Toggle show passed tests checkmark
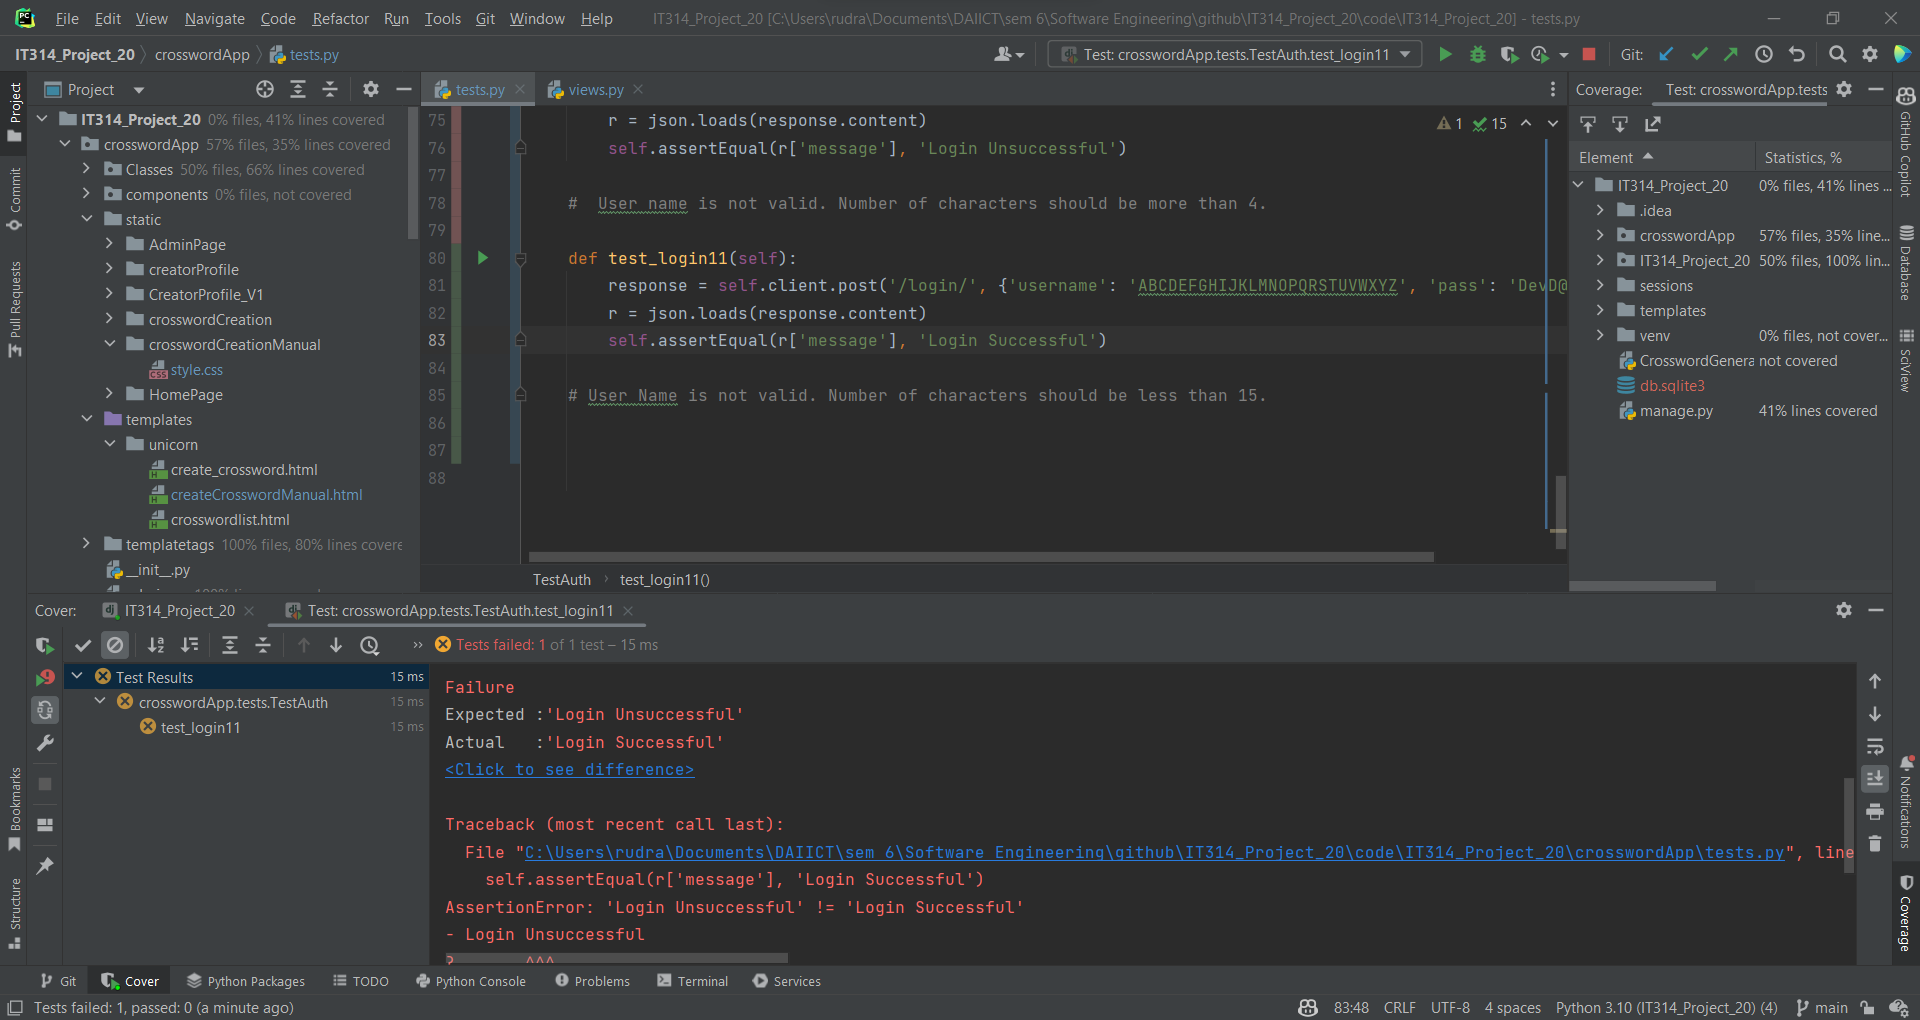 click(83, 645)
